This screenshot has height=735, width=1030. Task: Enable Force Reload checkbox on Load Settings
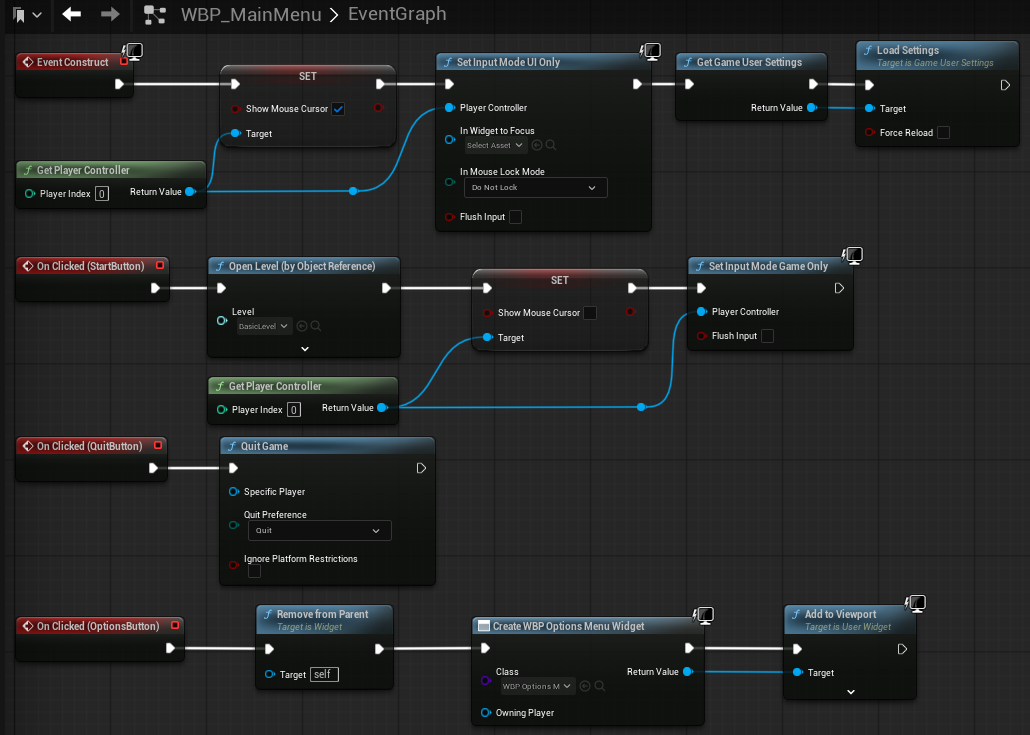pos(943,133)
